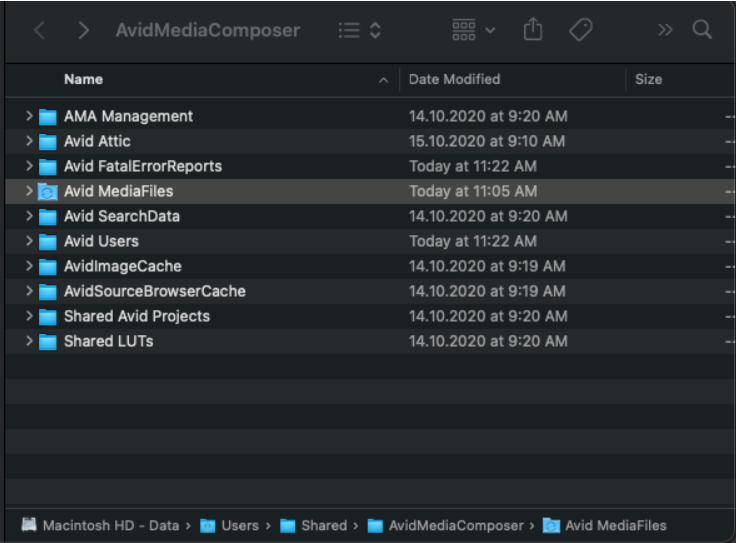Image resolution: width=738 pixels, height=543 pixels.
Task: Sort by Date Modified column header
Action: pos(454,79)
